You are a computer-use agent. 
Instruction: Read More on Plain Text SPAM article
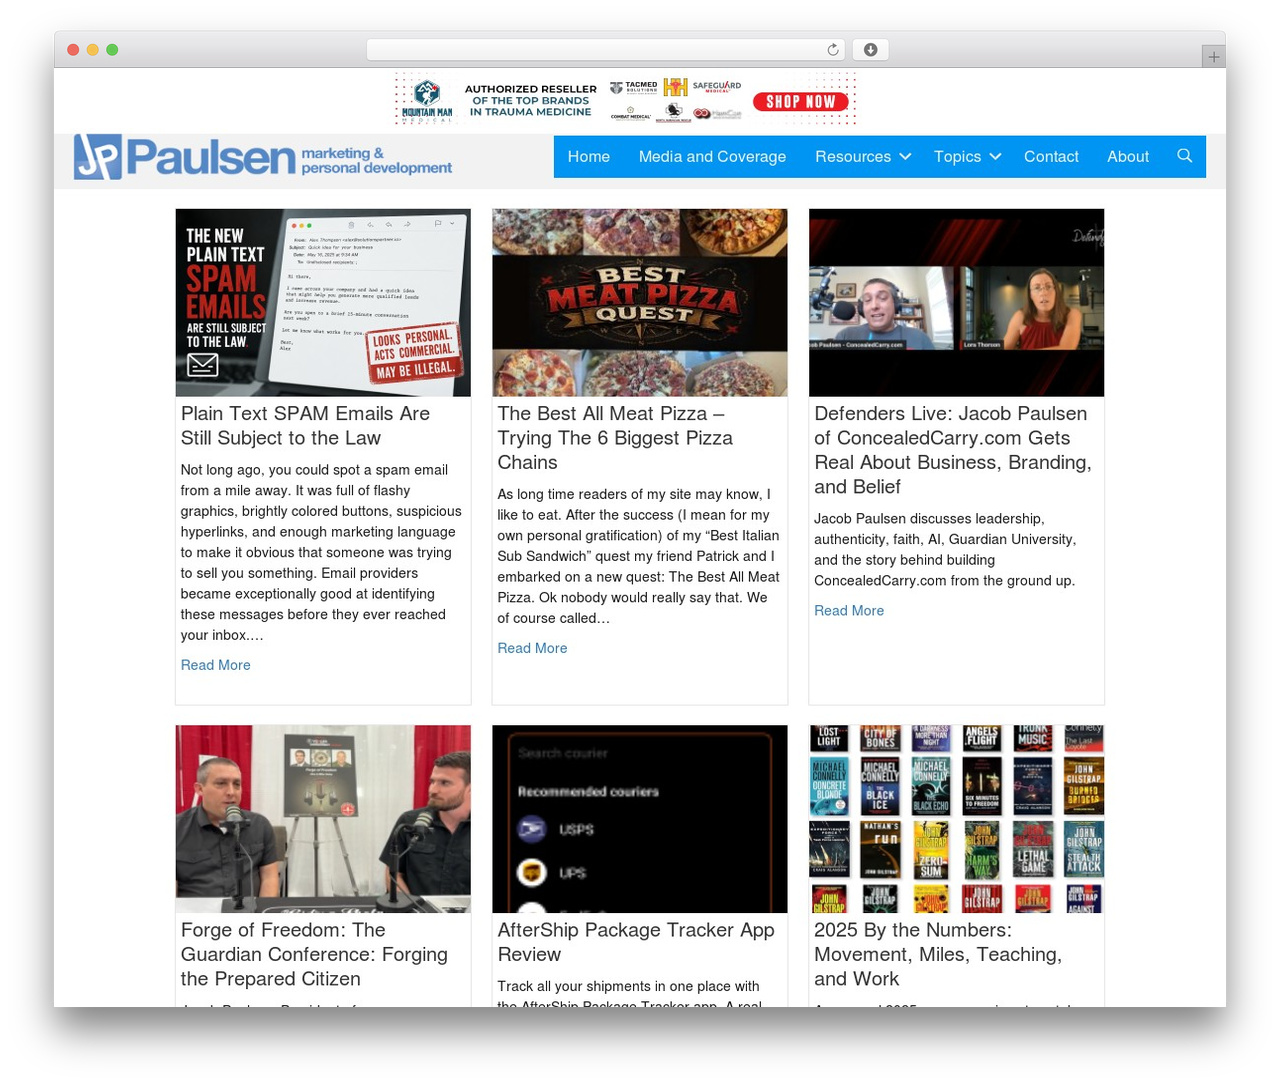click(216, 665)
